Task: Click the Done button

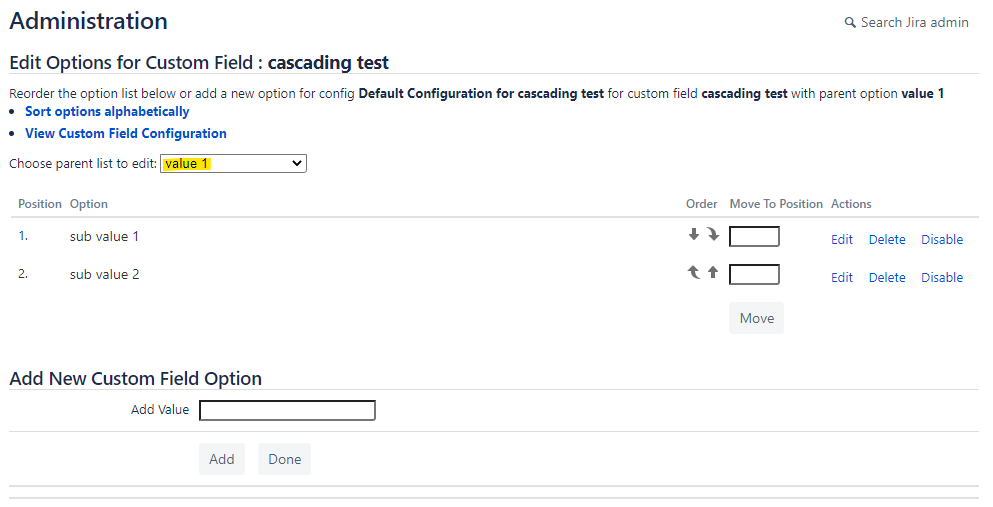Action: (x=284, y=459)
